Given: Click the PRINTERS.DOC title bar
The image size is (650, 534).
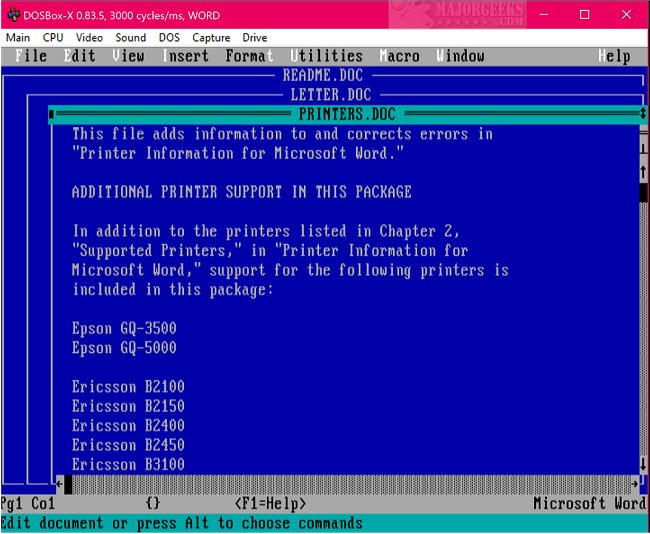Looking at the screenshot, I should 347,114.
